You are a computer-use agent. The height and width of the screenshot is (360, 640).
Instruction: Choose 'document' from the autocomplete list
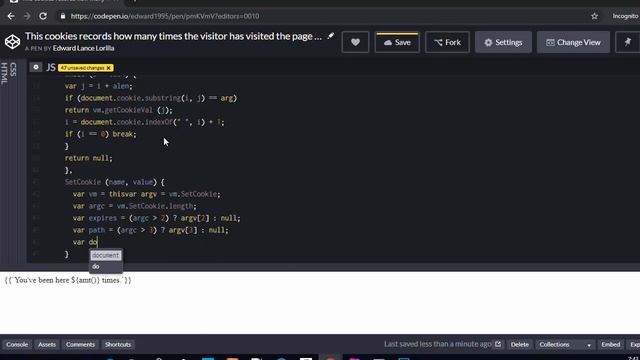tap(106, 255)
